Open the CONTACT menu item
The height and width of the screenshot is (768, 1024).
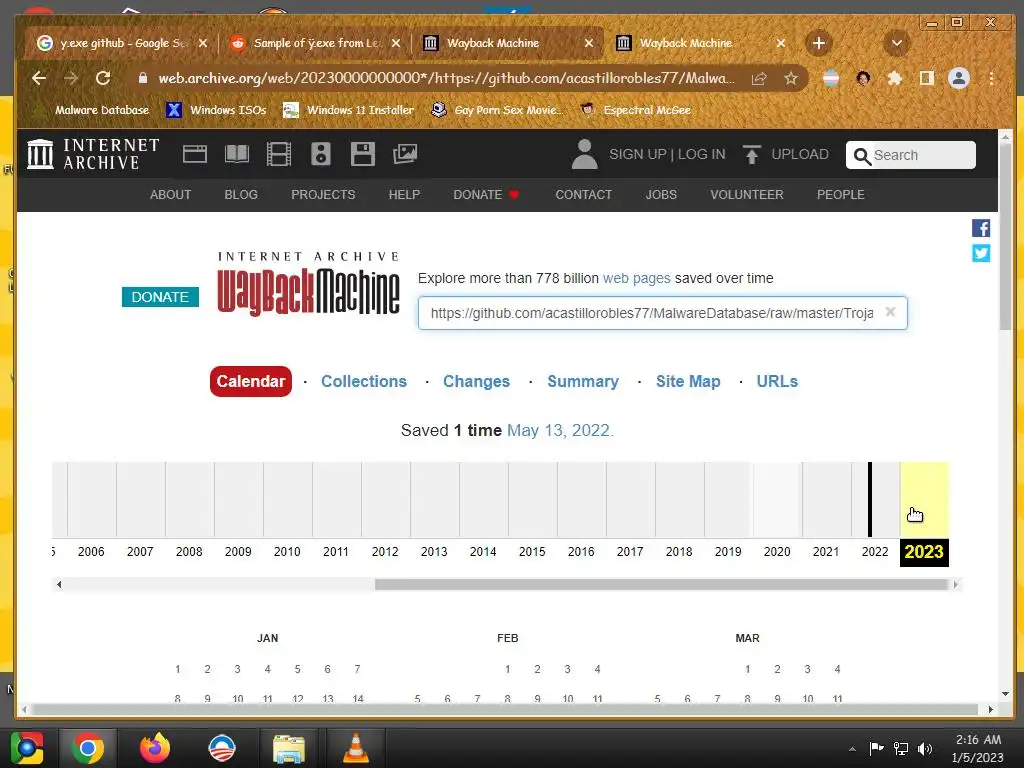[x=584, y=195]
